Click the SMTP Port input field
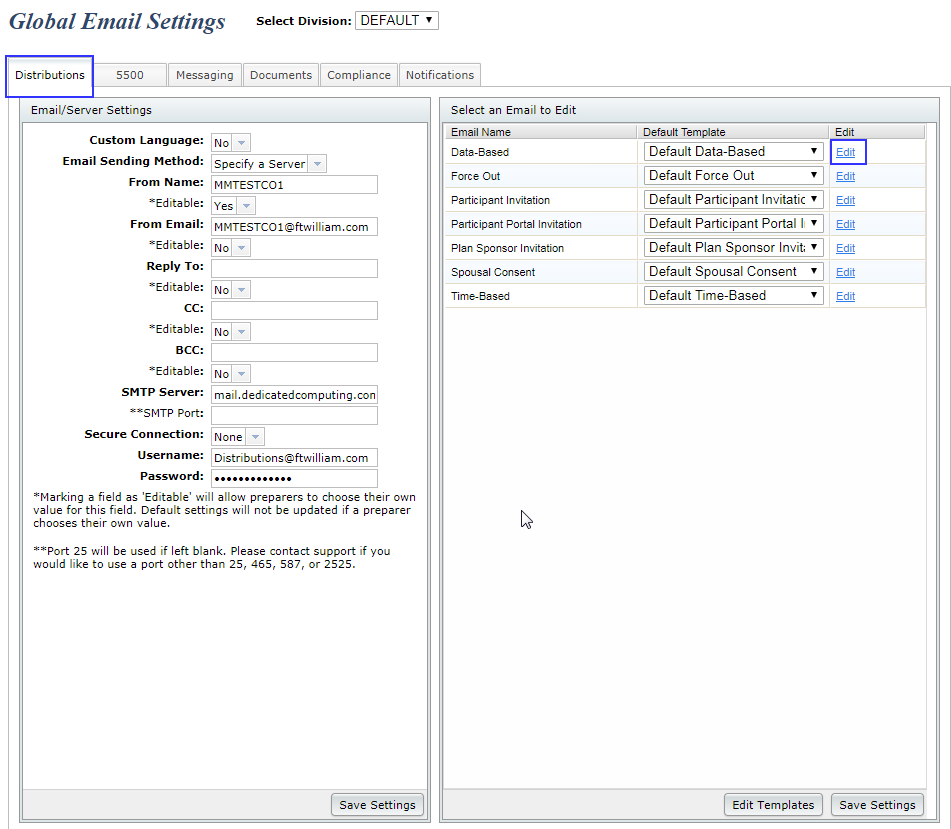Image resolution: width=951 pixels, height=829 pixels. 294,415
